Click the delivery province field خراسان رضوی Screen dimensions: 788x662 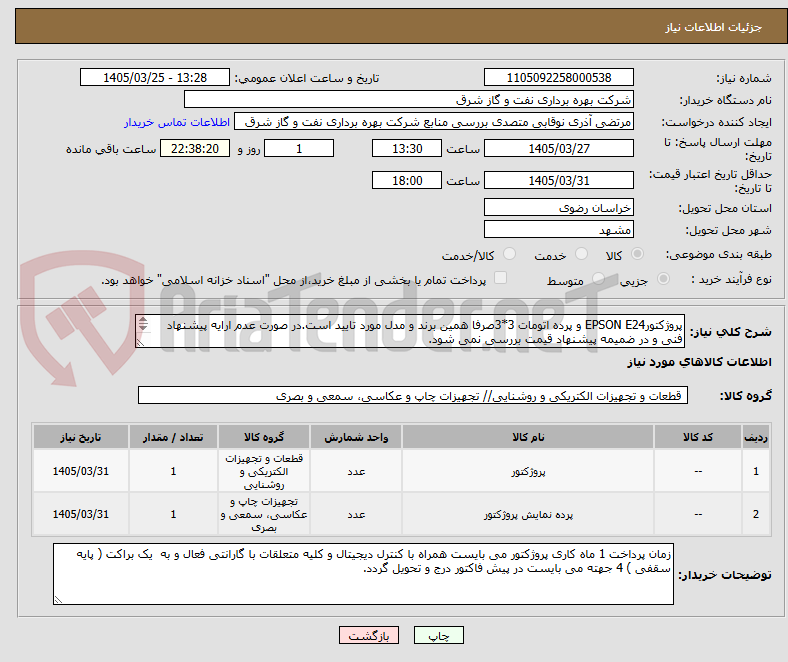coord(559,208)
